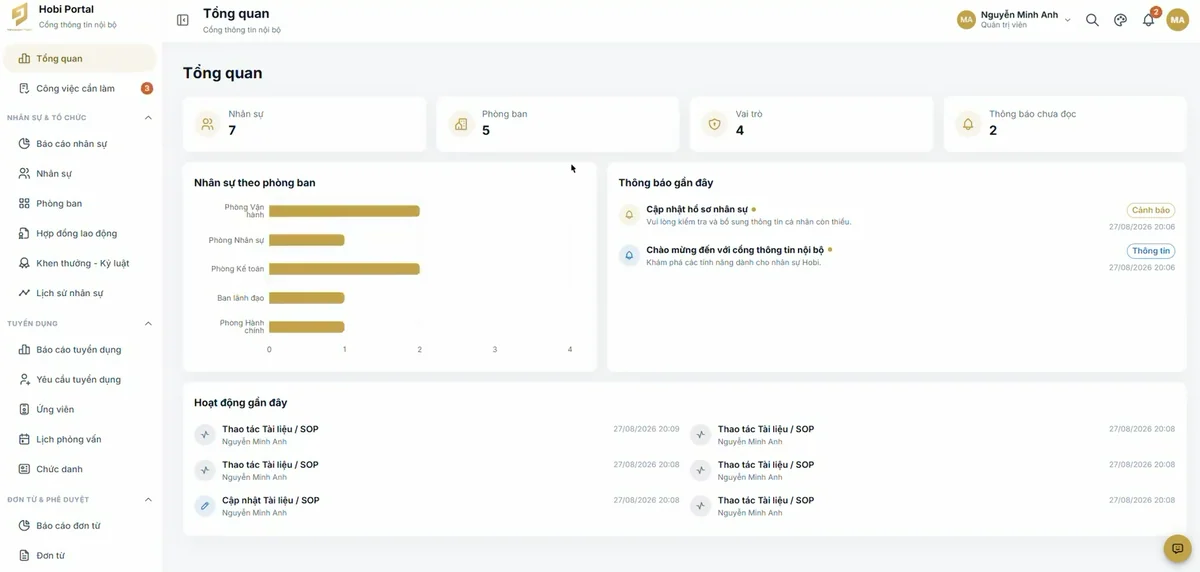1200x572 pixels.
Task: Go to Báo cáo tuyển dụng
Action: (x=80, y=350)
